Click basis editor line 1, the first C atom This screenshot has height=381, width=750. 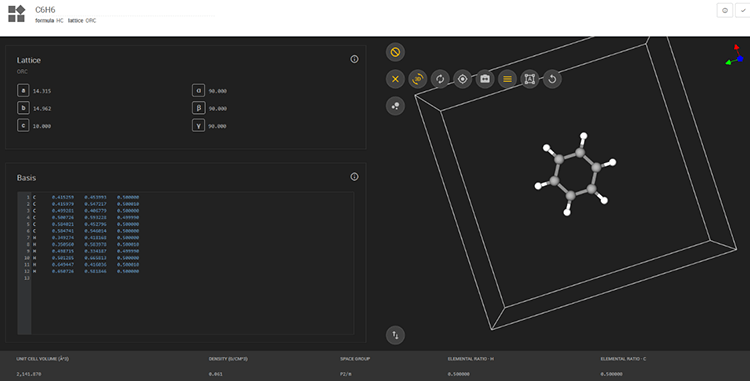[86, 197]
